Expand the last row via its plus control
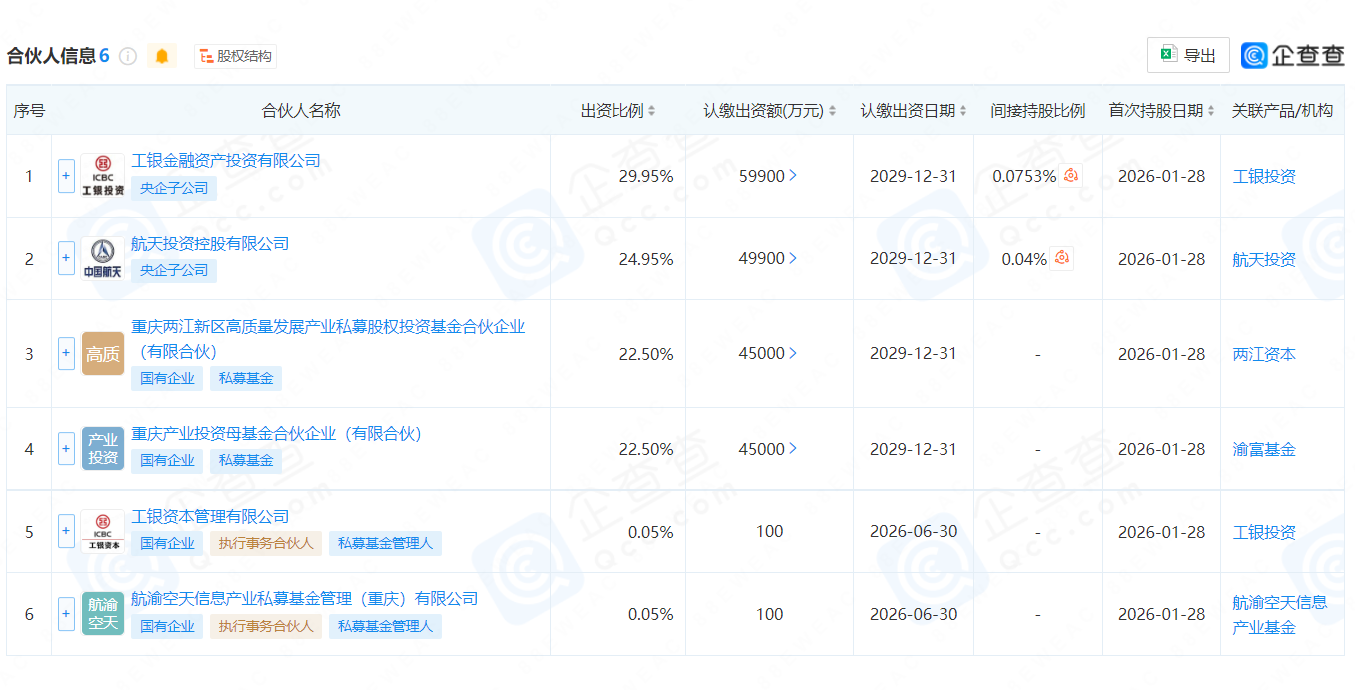This screenshot has height=690, width=1355. [65, 614]
